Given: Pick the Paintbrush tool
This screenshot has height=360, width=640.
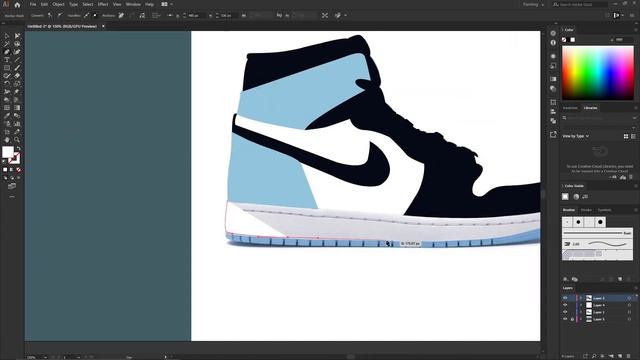Looking at the screenshot, I should click(17, 68).
